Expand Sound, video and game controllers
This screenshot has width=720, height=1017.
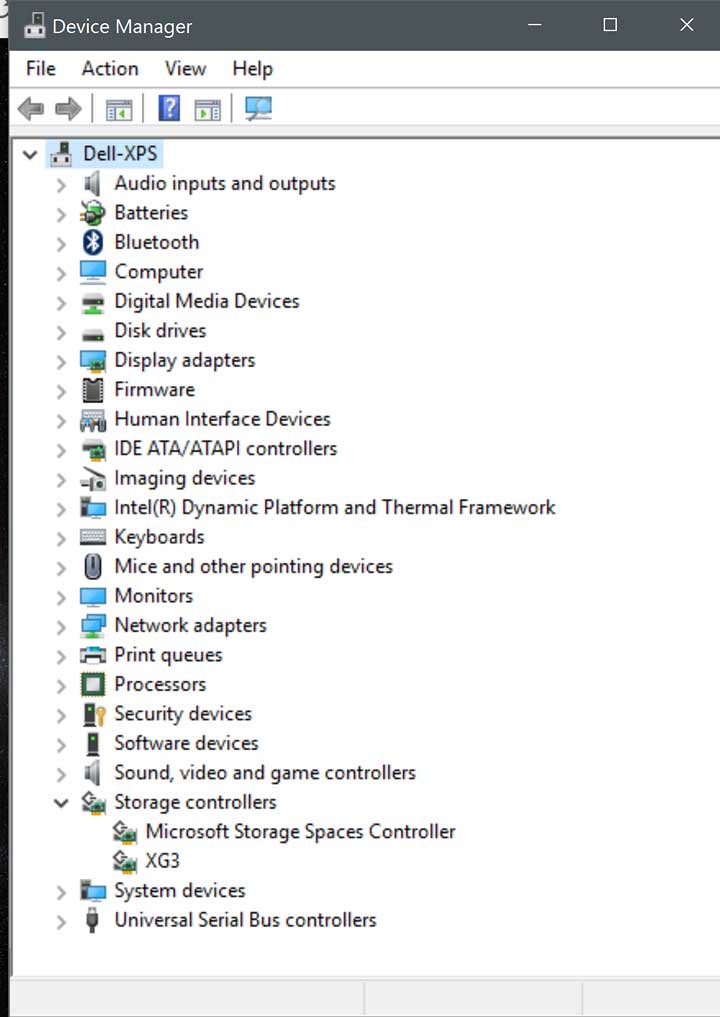[61, 774]
